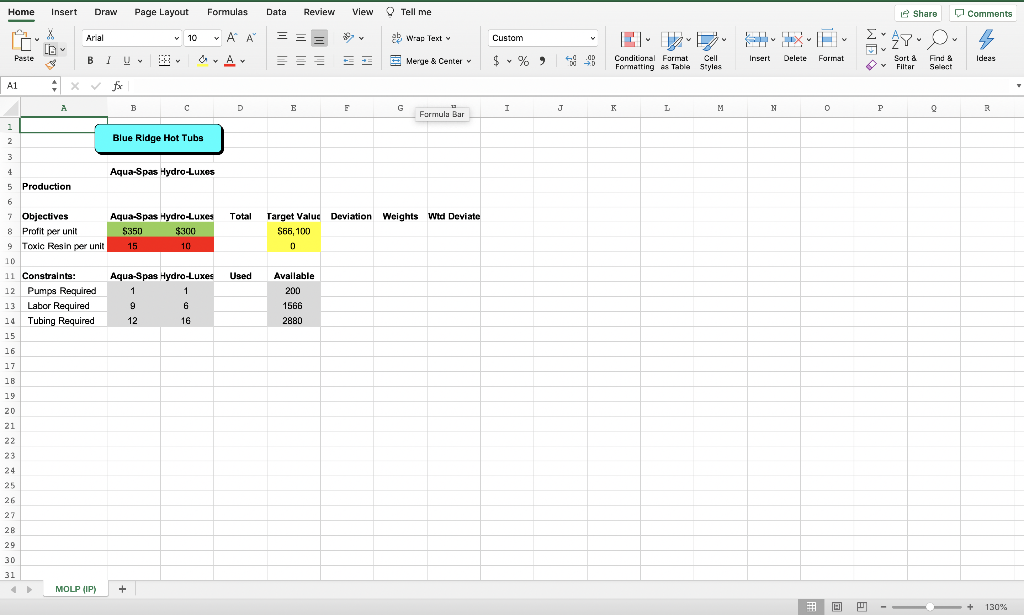Image resolution: width=1024 pixels, height=615 pixels.
Task: Click the Share button
Action: tap(918, 13)
